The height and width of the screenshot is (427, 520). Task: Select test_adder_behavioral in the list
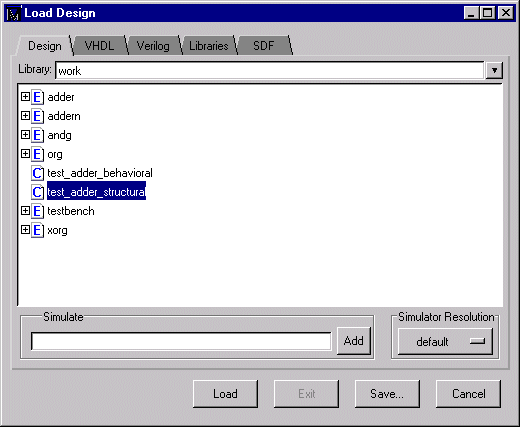click(x=100, y=173)
